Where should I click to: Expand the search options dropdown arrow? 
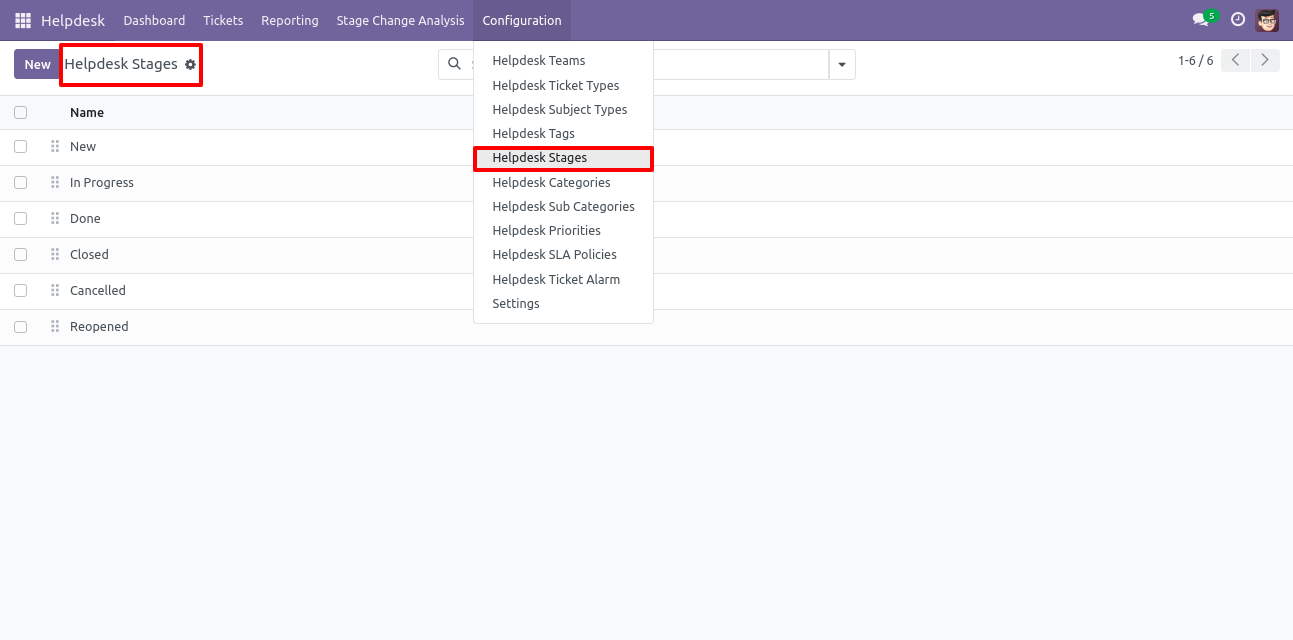click(842, 64)
